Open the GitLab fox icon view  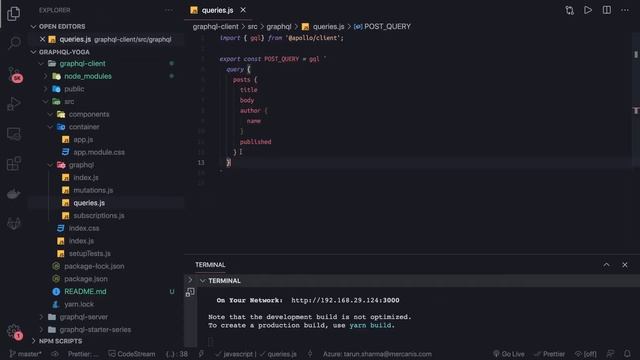(14, 223)
